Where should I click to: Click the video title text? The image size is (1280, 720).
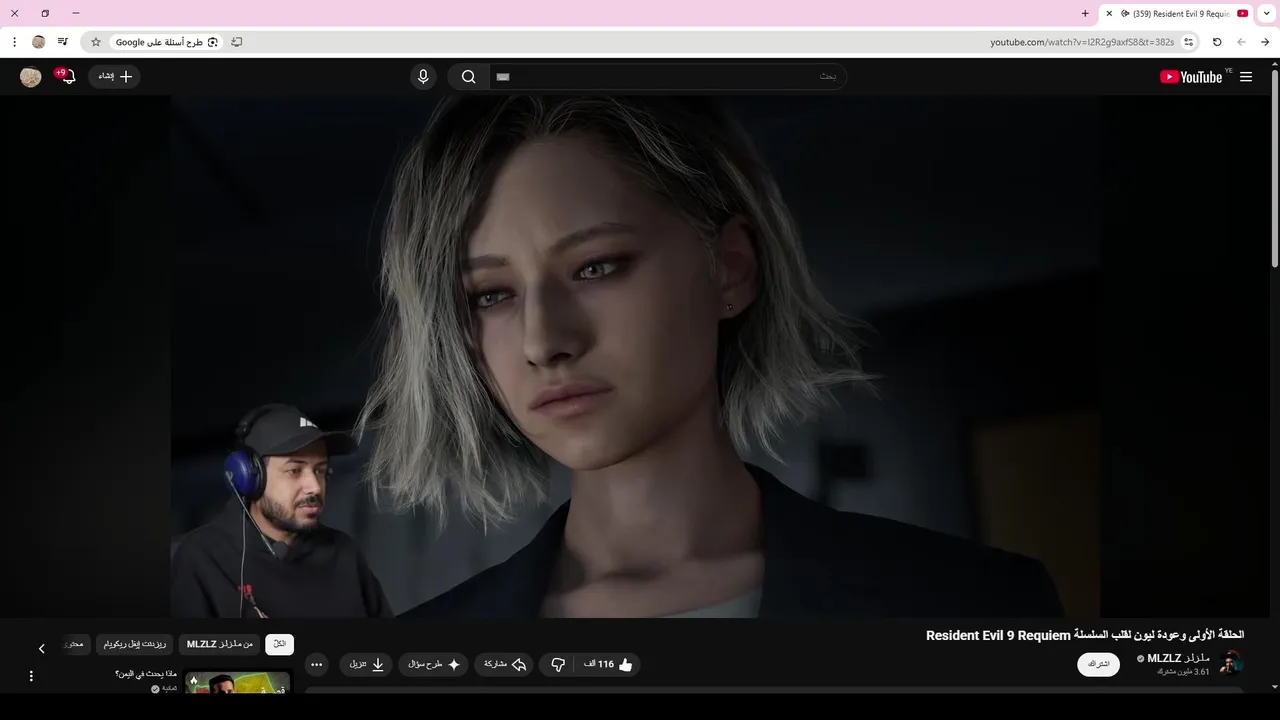tap(1085, 635)
